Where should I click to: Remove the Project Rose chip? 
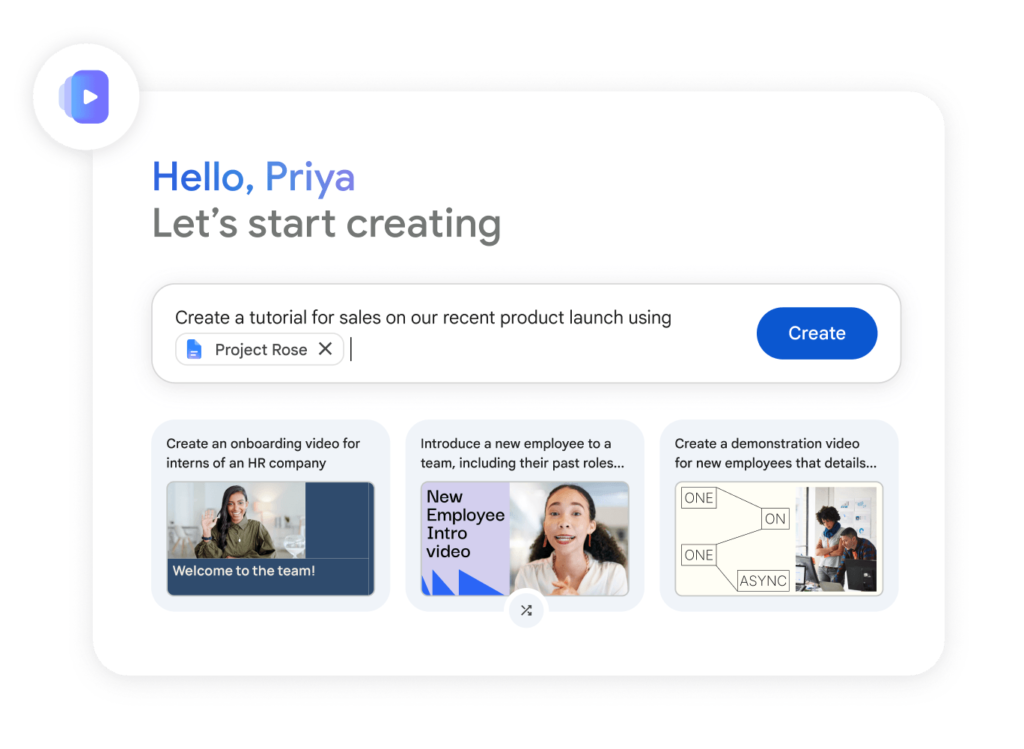325,349
